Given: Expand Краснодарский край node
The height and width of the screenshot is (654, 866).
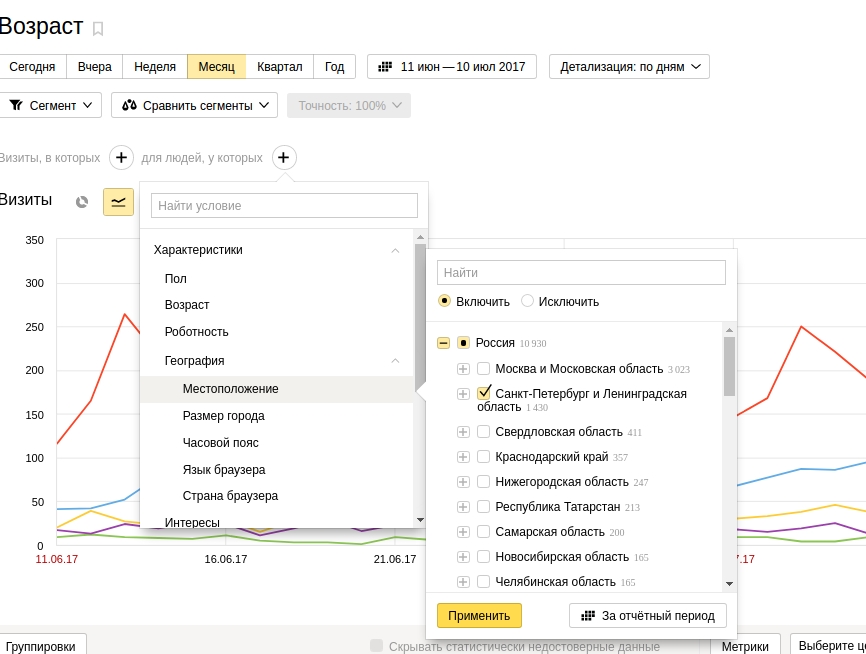Looking at the screenshot, I should [463, 457].
